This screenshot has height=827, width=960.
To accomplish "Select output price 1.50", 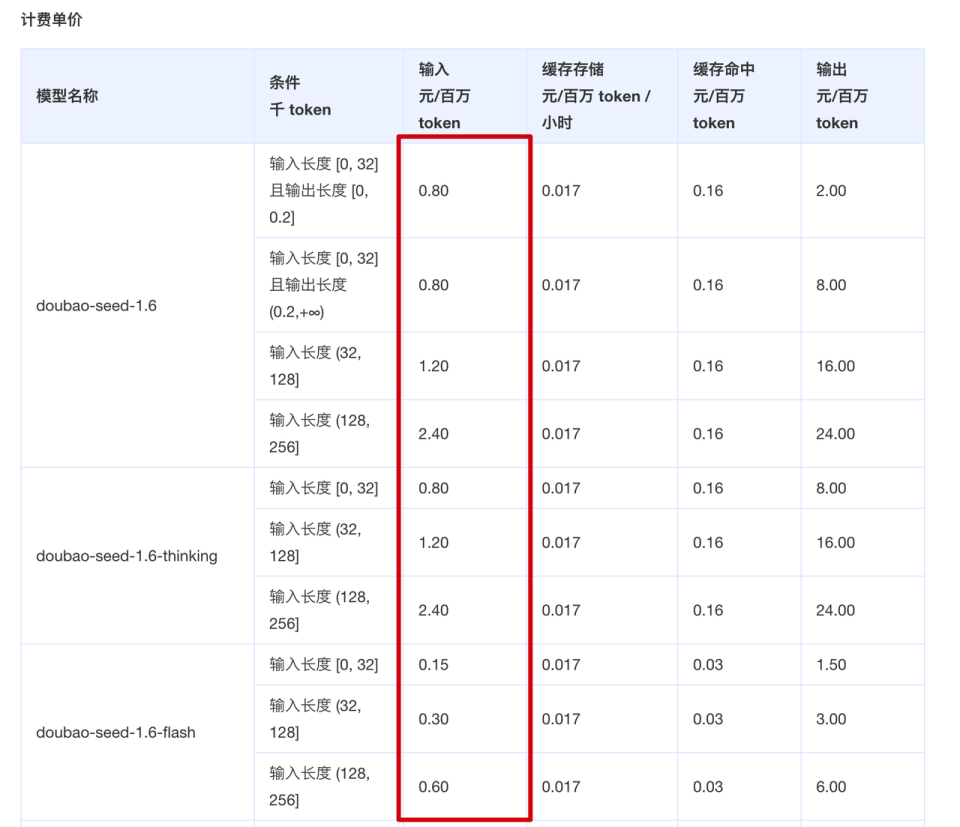I will pyautogui.click(x=831, y=665).
